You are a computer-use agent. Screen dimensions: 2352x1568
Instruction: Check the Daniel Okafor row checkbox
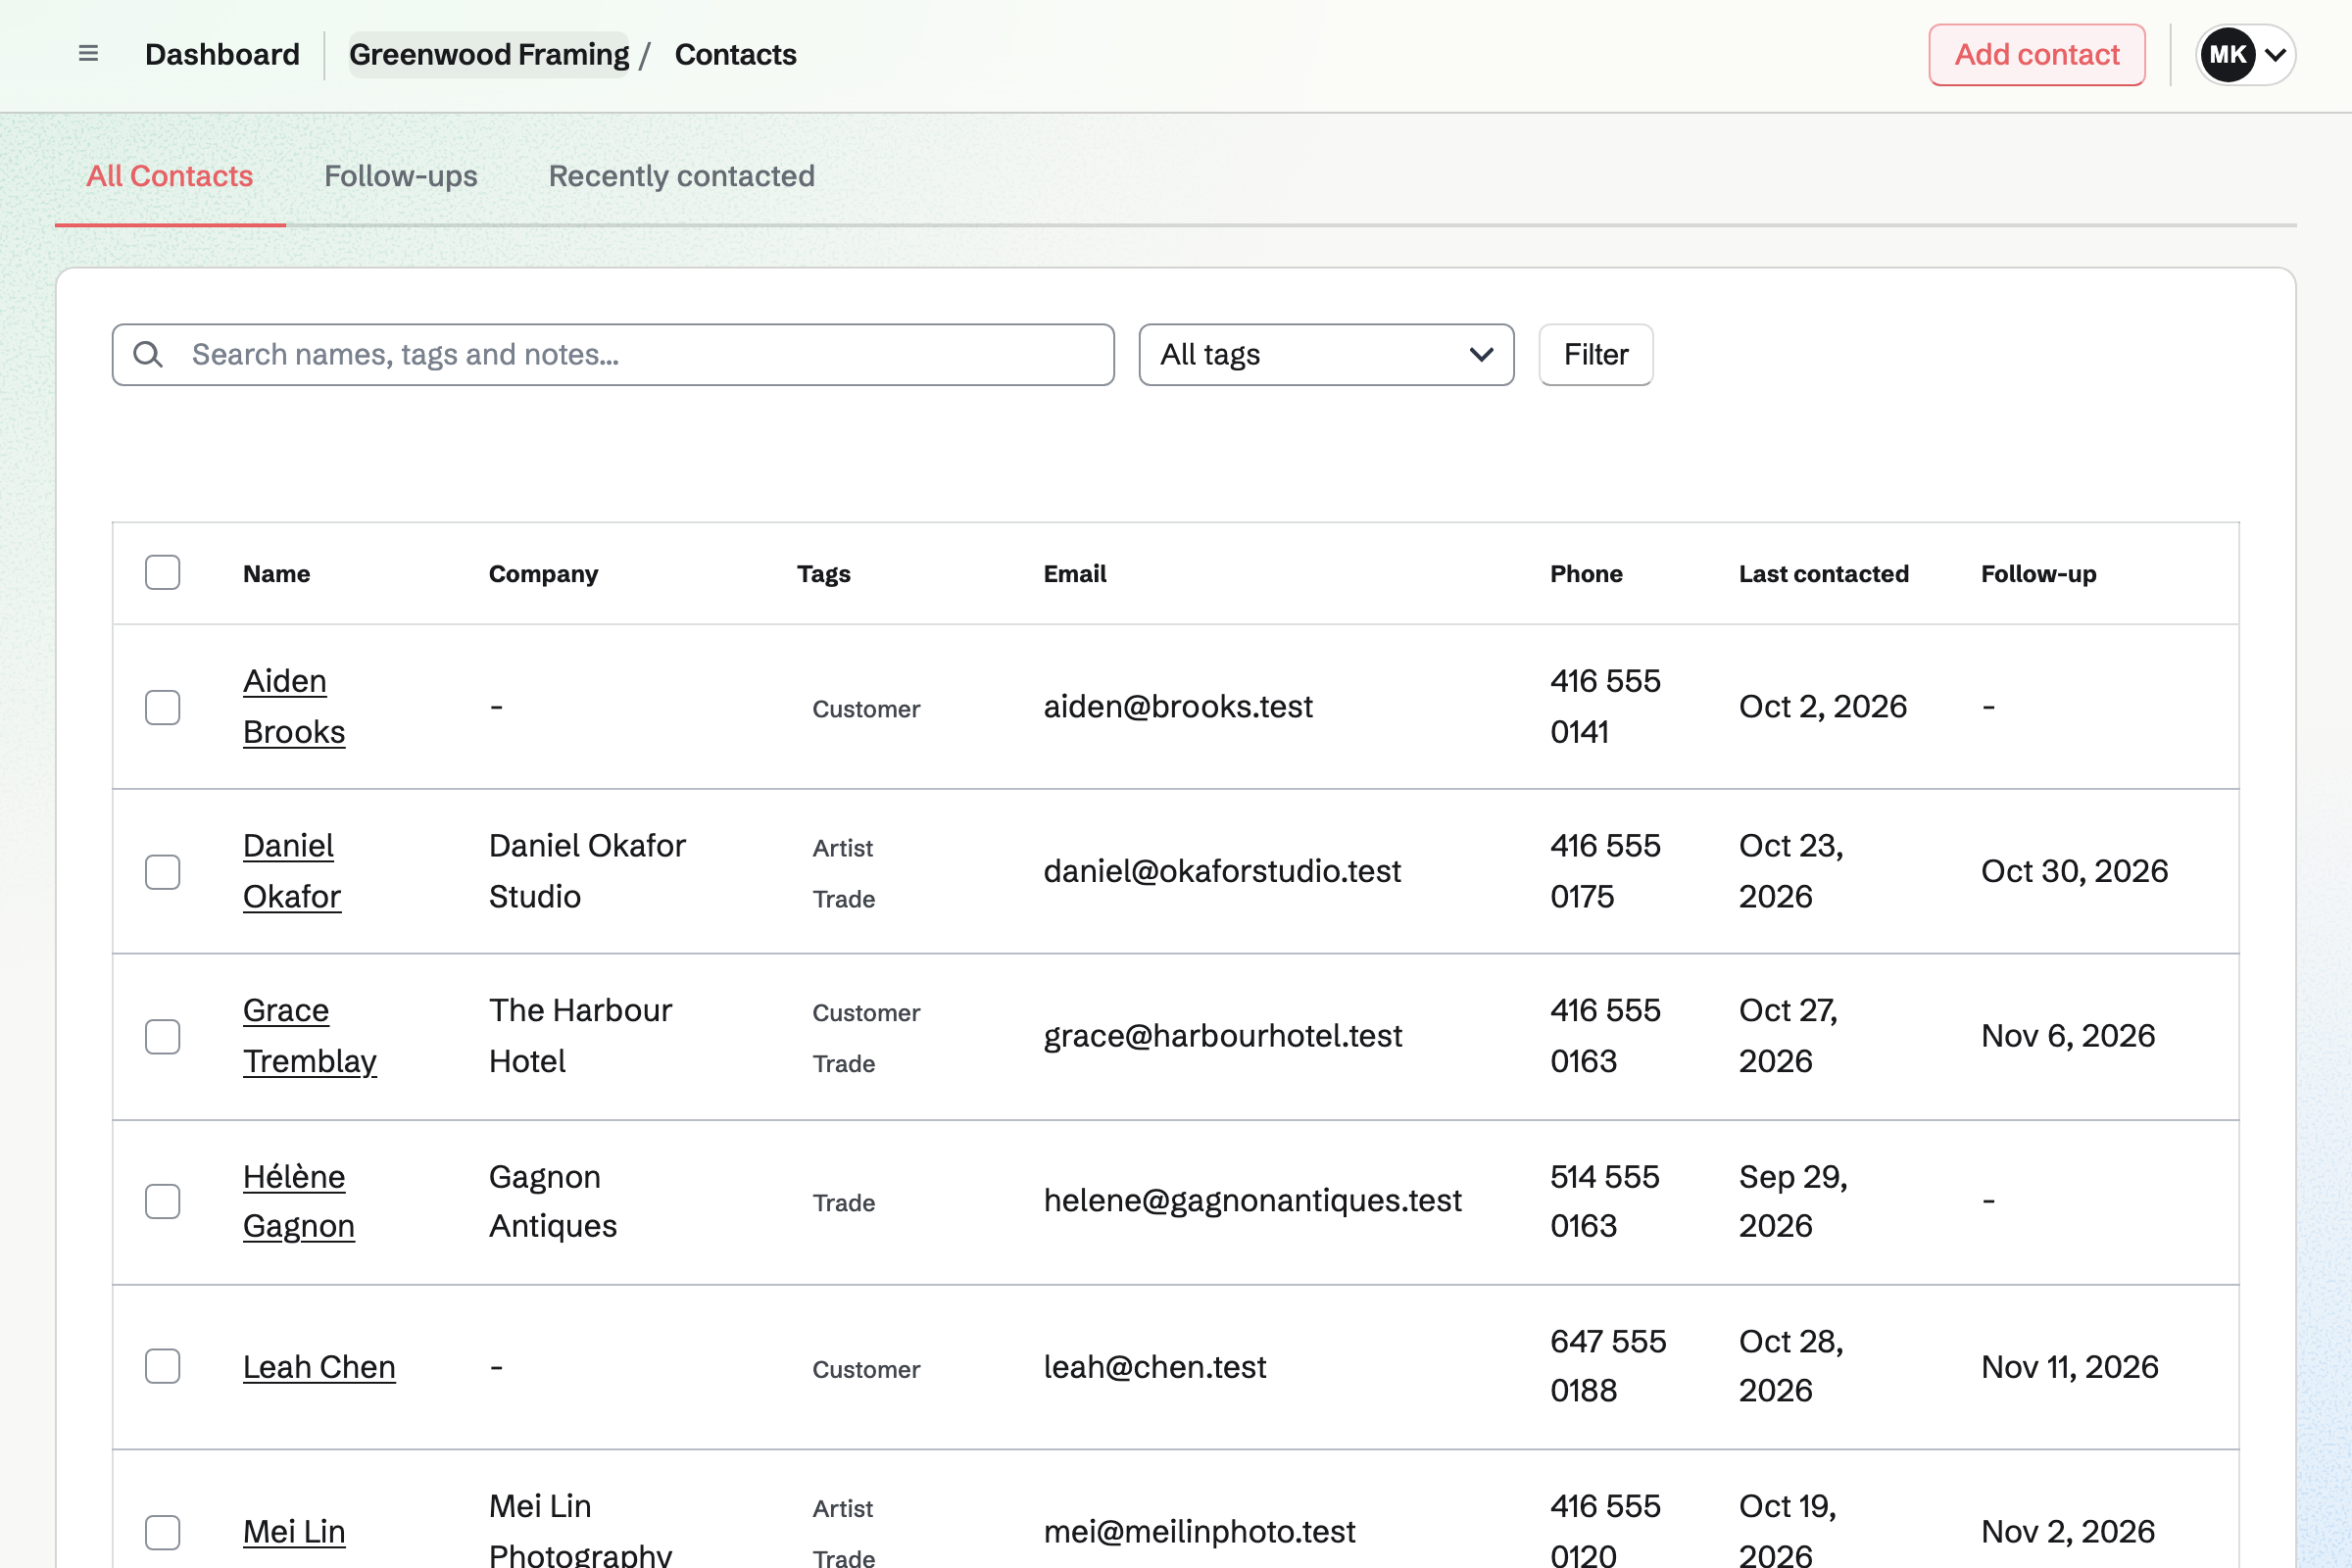[162, 871]
